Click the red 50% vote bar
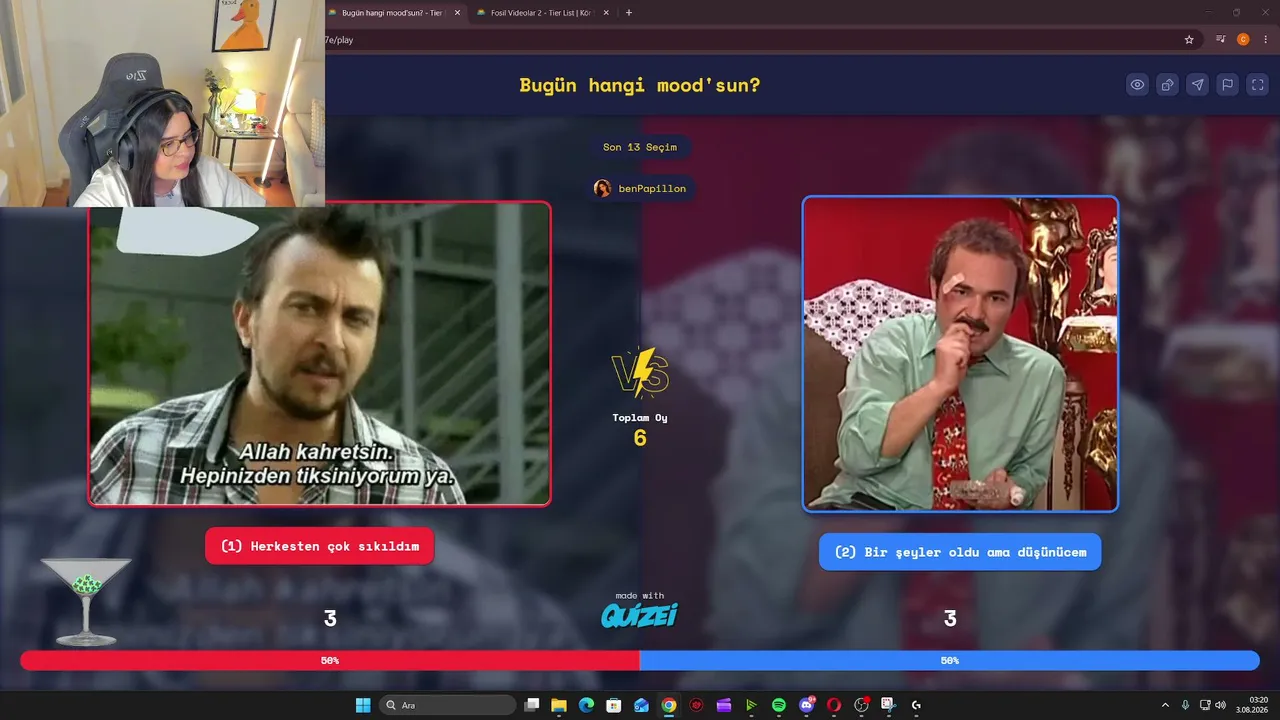Viewport: 1280px width, 720px height. 330,660
